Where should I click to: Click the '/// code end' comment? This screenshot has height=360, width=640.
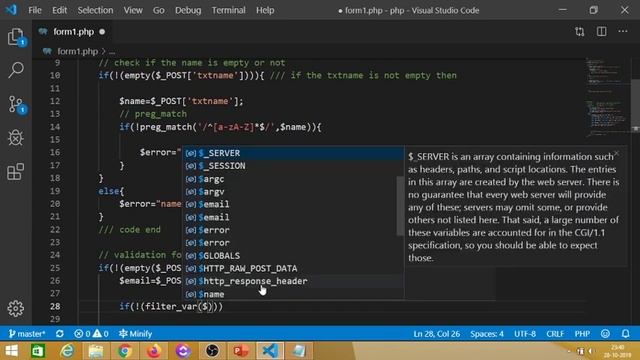[129, 229]
